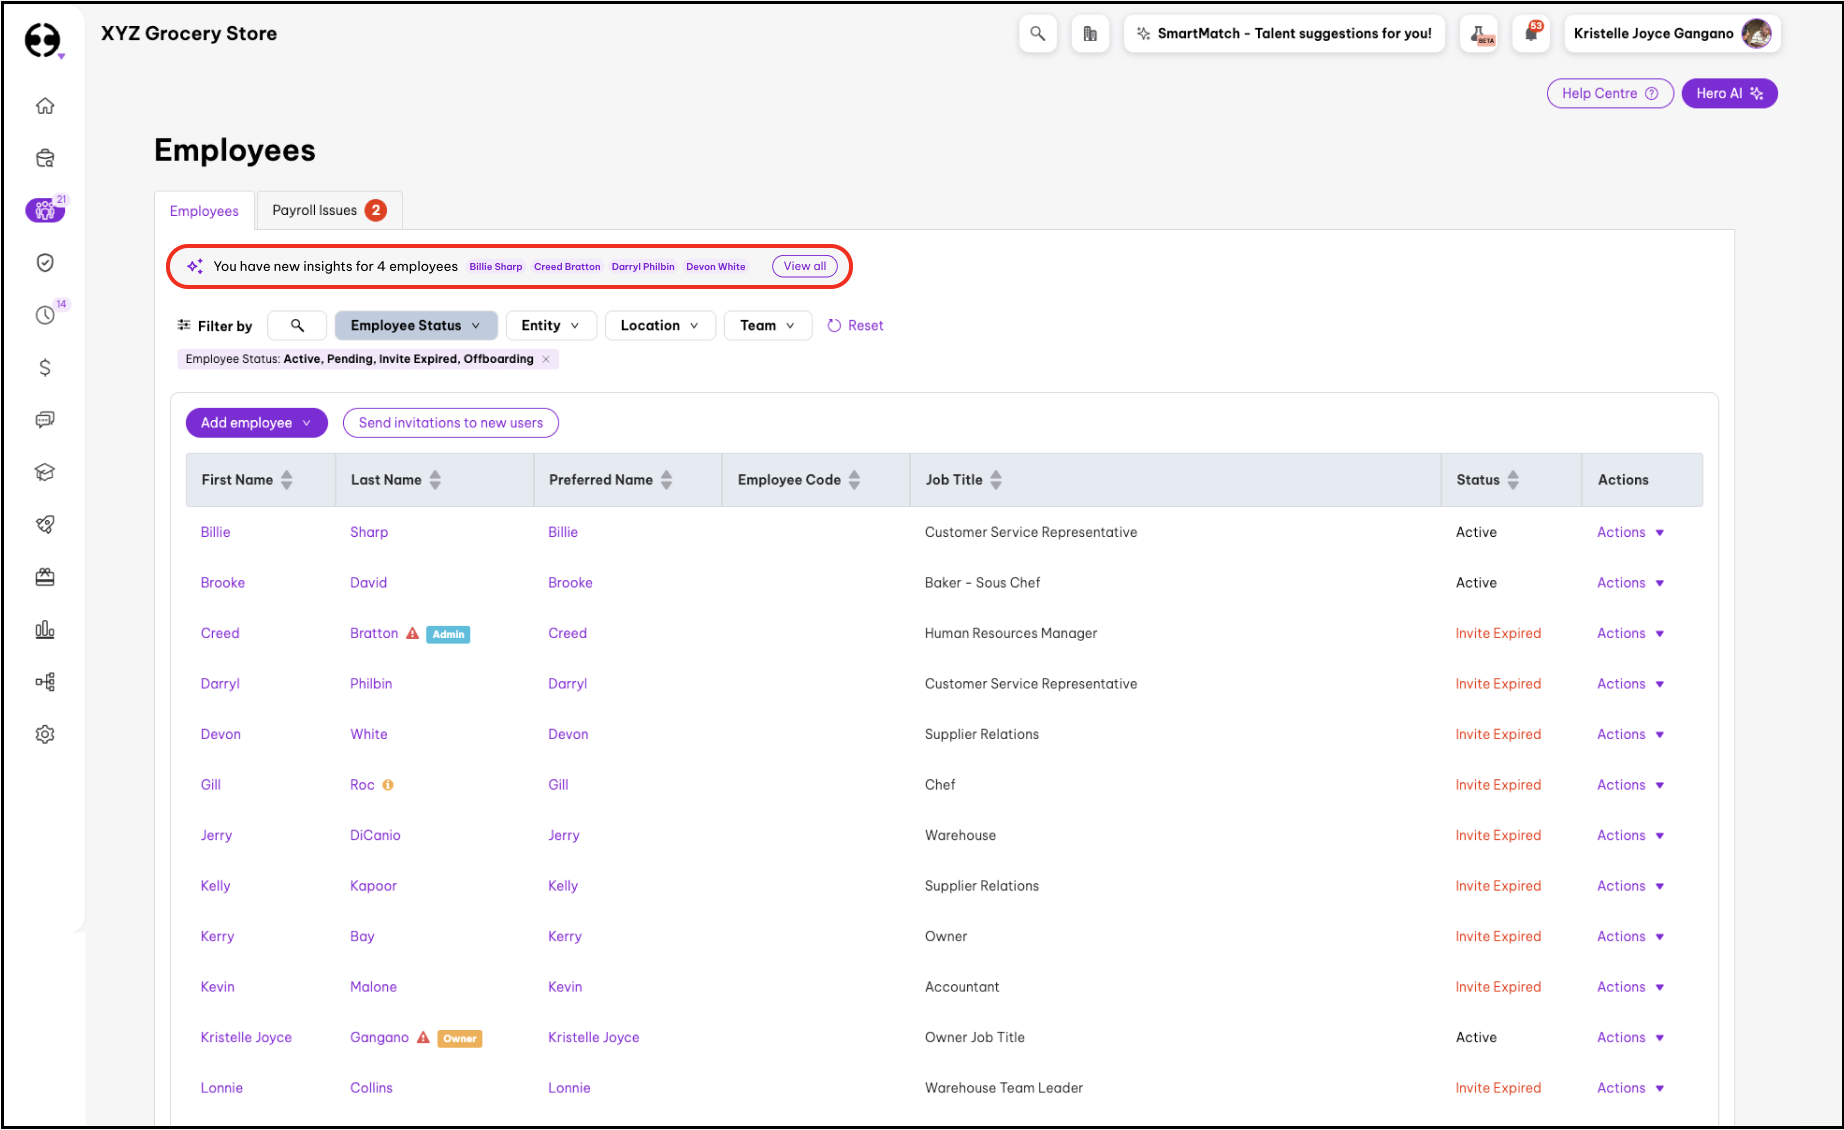
Task: Click the search magnifier in top bar
Action: 1037,34
